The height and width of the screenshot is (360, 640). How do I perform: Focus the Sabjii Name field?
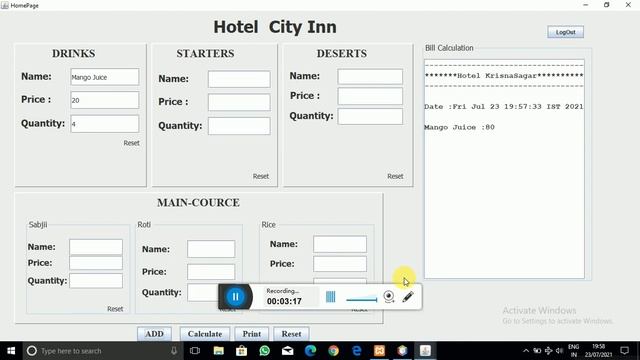[x=96, y=247]
